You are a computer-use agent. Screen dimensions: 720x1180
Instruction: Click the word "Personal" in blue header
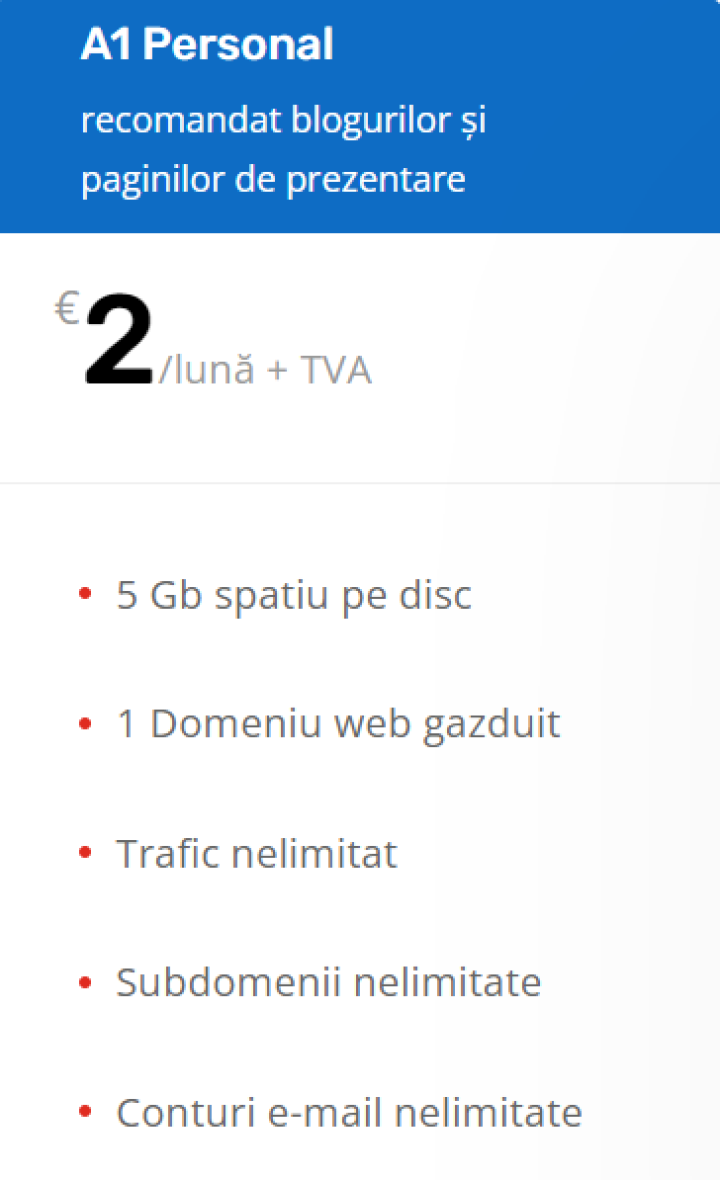coord(238,44)
